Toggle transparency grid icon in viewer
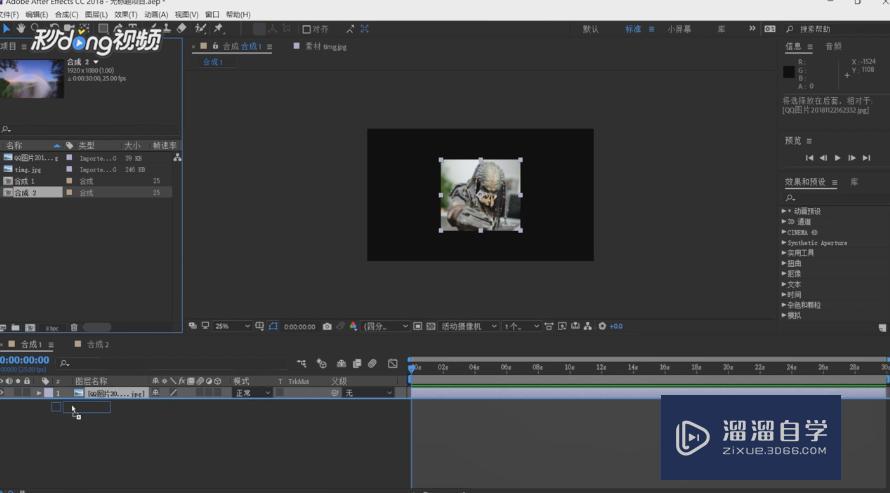Image resolution: width=890 pixels, height=493 pixels. (431, 326)
